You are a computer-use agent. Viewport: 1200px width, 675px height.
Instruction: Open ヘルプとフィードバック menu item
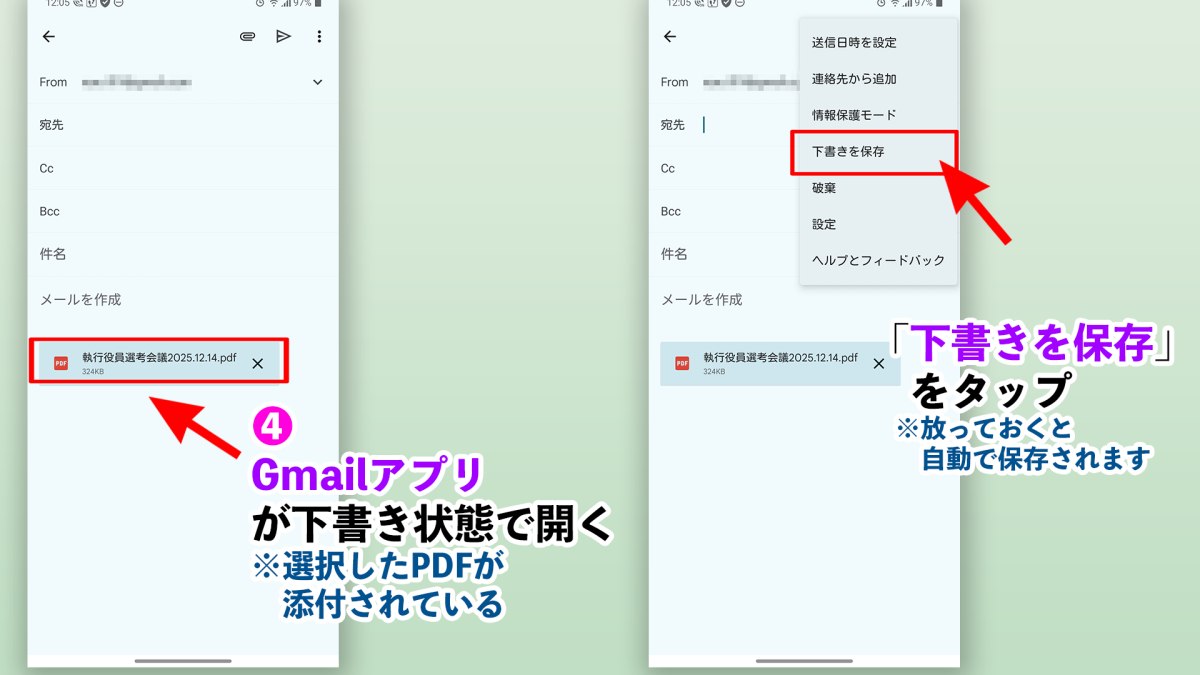coord(878,260)
